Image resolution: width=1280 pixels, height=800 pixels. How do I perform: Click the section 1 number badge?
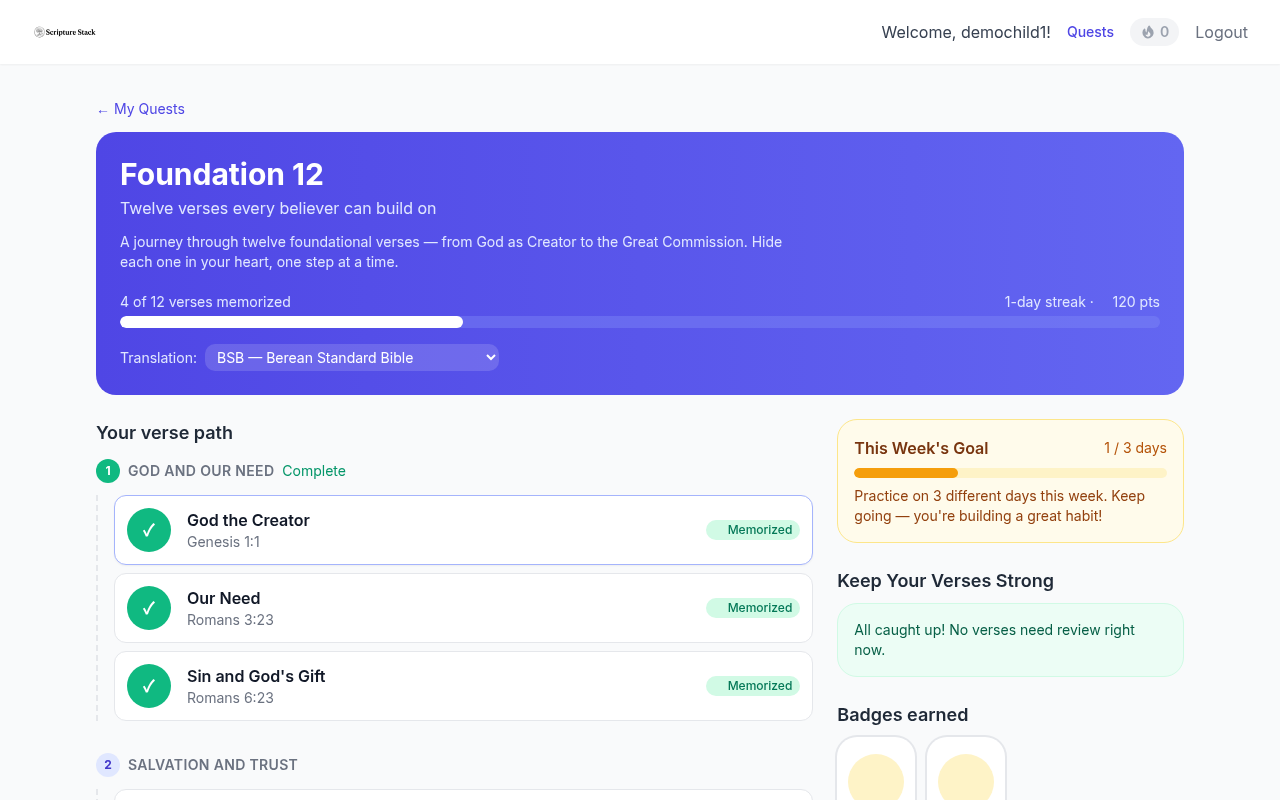[108, 471]
